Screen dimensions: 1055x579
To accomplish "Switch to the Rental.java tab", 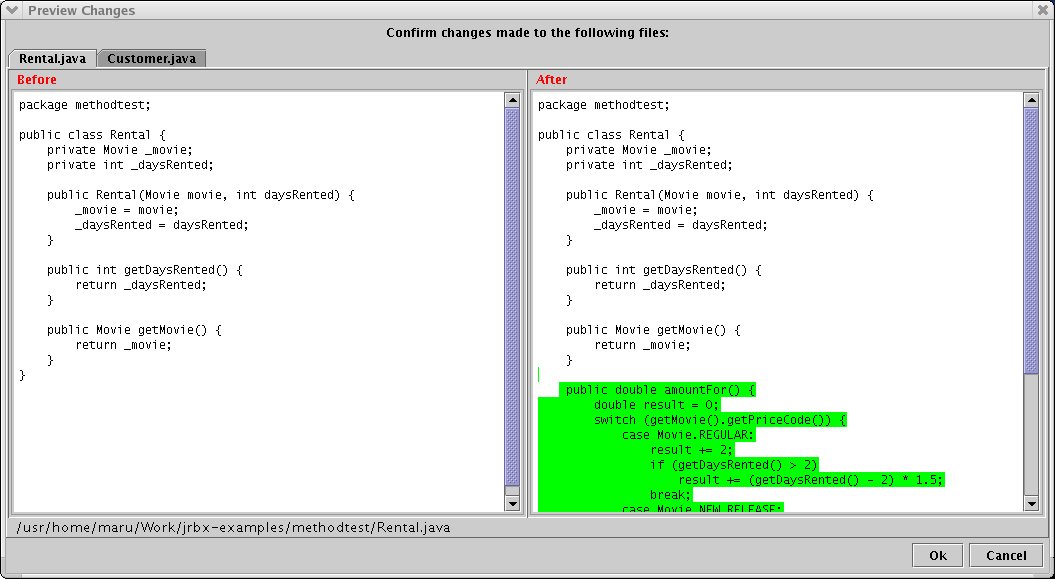I will click(52, 59).
